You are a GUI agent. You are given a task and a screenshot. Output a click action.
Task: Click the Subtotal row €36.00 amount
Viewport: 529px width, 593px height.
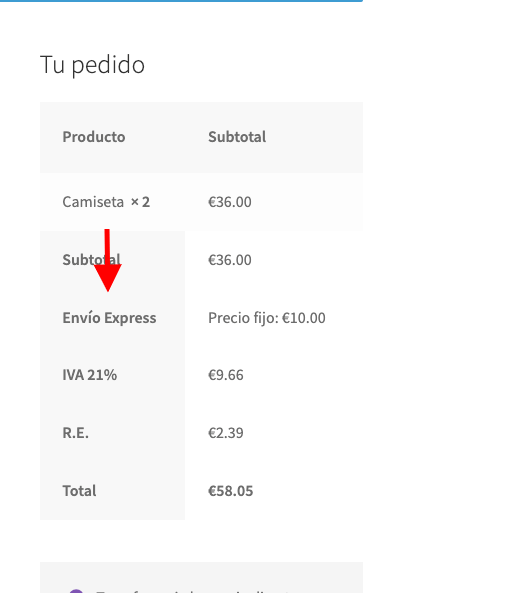tap(230, 260)
